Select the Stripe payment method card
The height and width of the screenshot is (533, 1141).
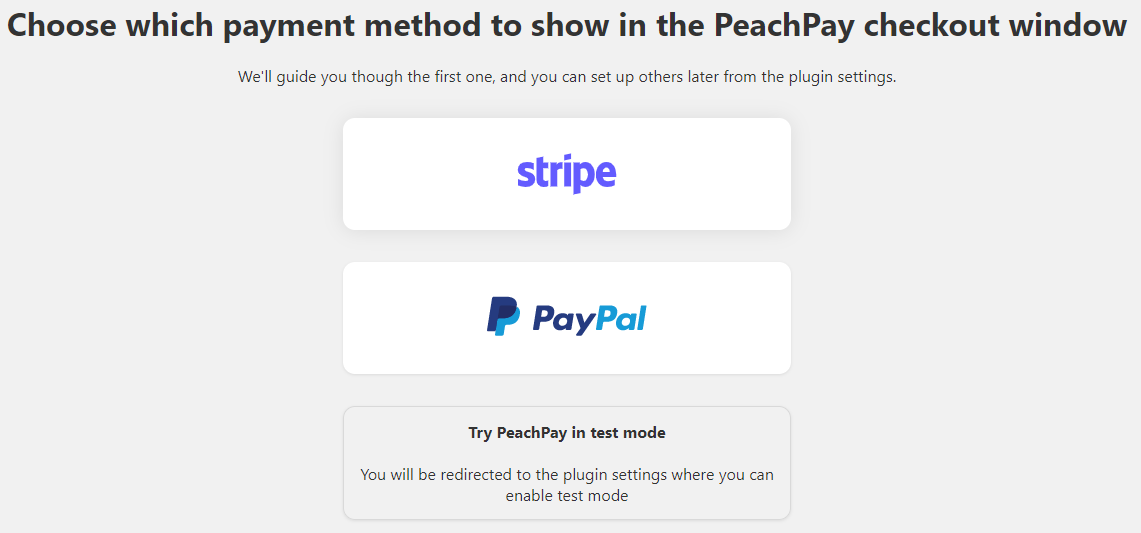tap(567, 174)
